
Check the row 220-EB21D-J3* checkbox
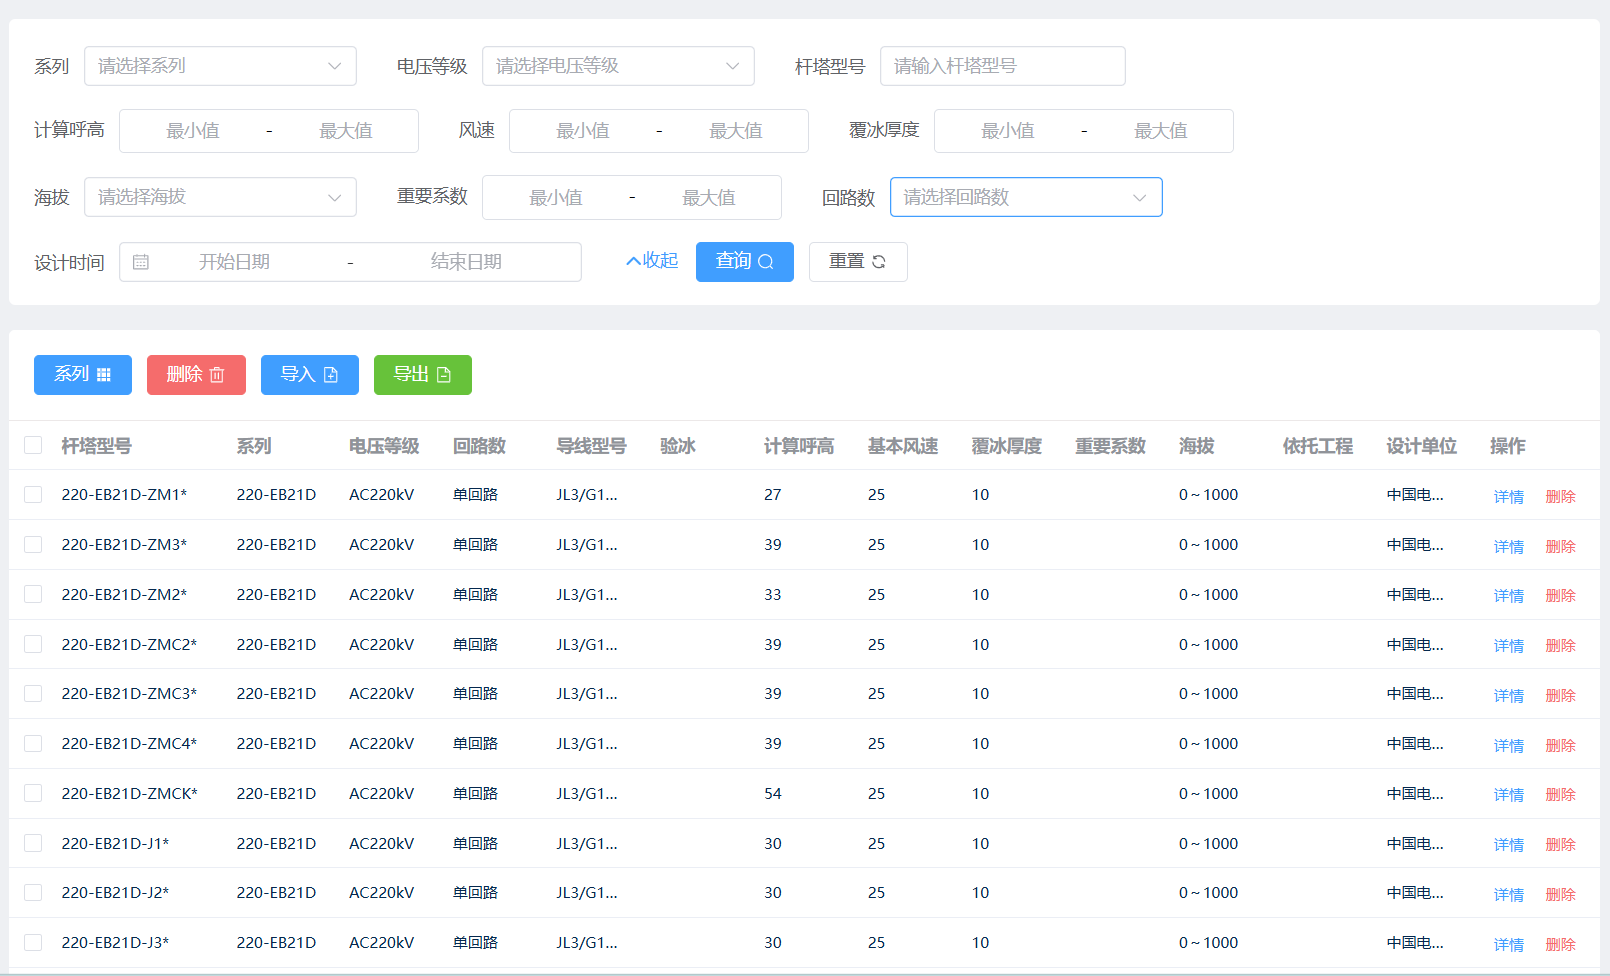click(x=33, y=942)
